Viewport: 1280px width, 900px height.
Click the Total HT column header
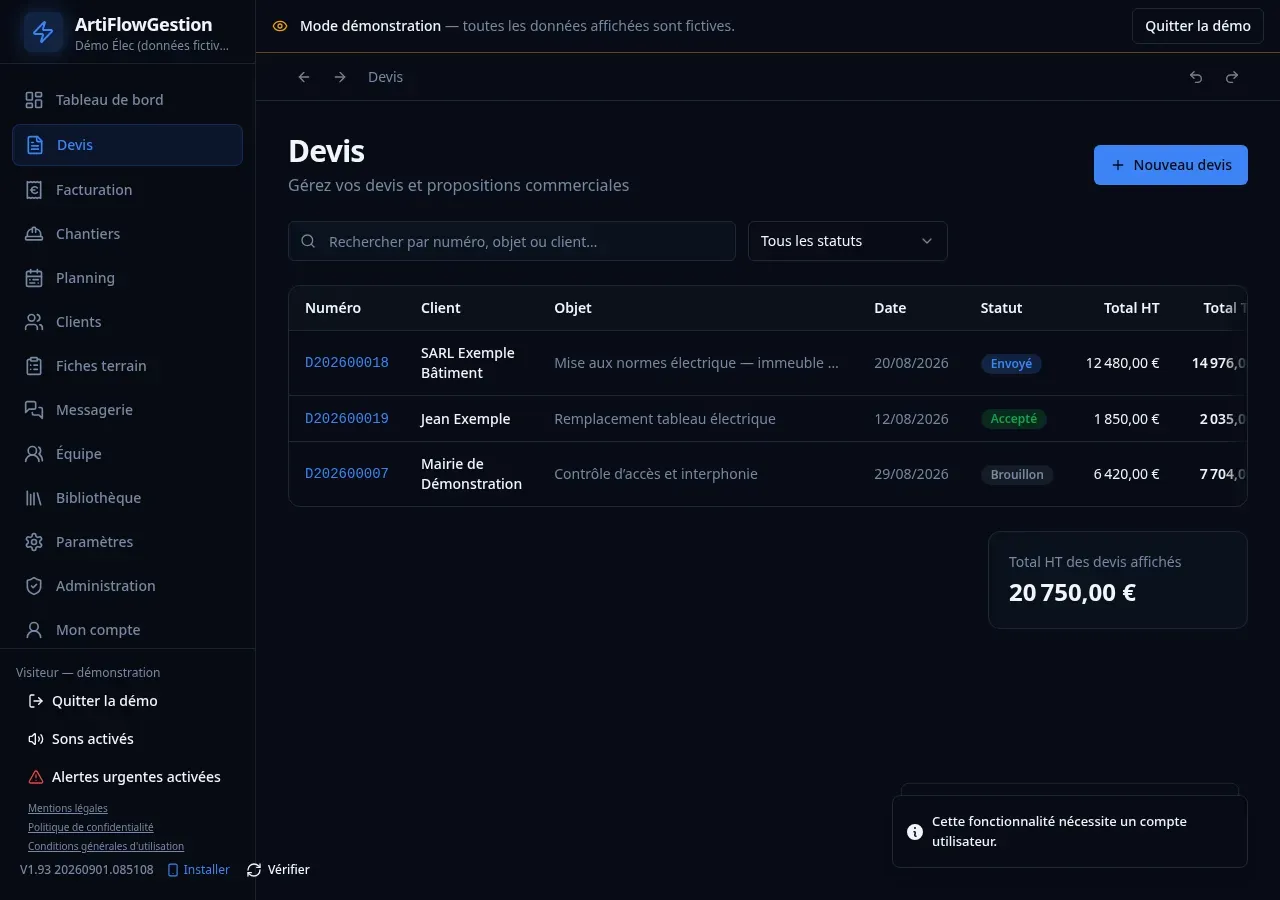coord(1132,308)
